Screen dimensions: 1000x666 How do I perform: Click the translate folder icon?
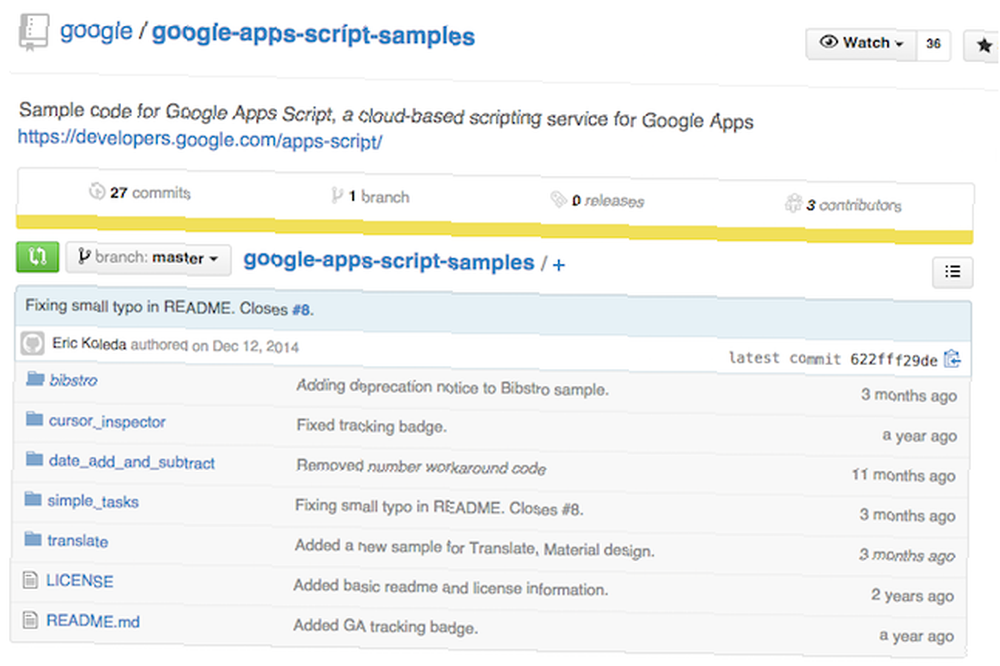click(33, 539)
